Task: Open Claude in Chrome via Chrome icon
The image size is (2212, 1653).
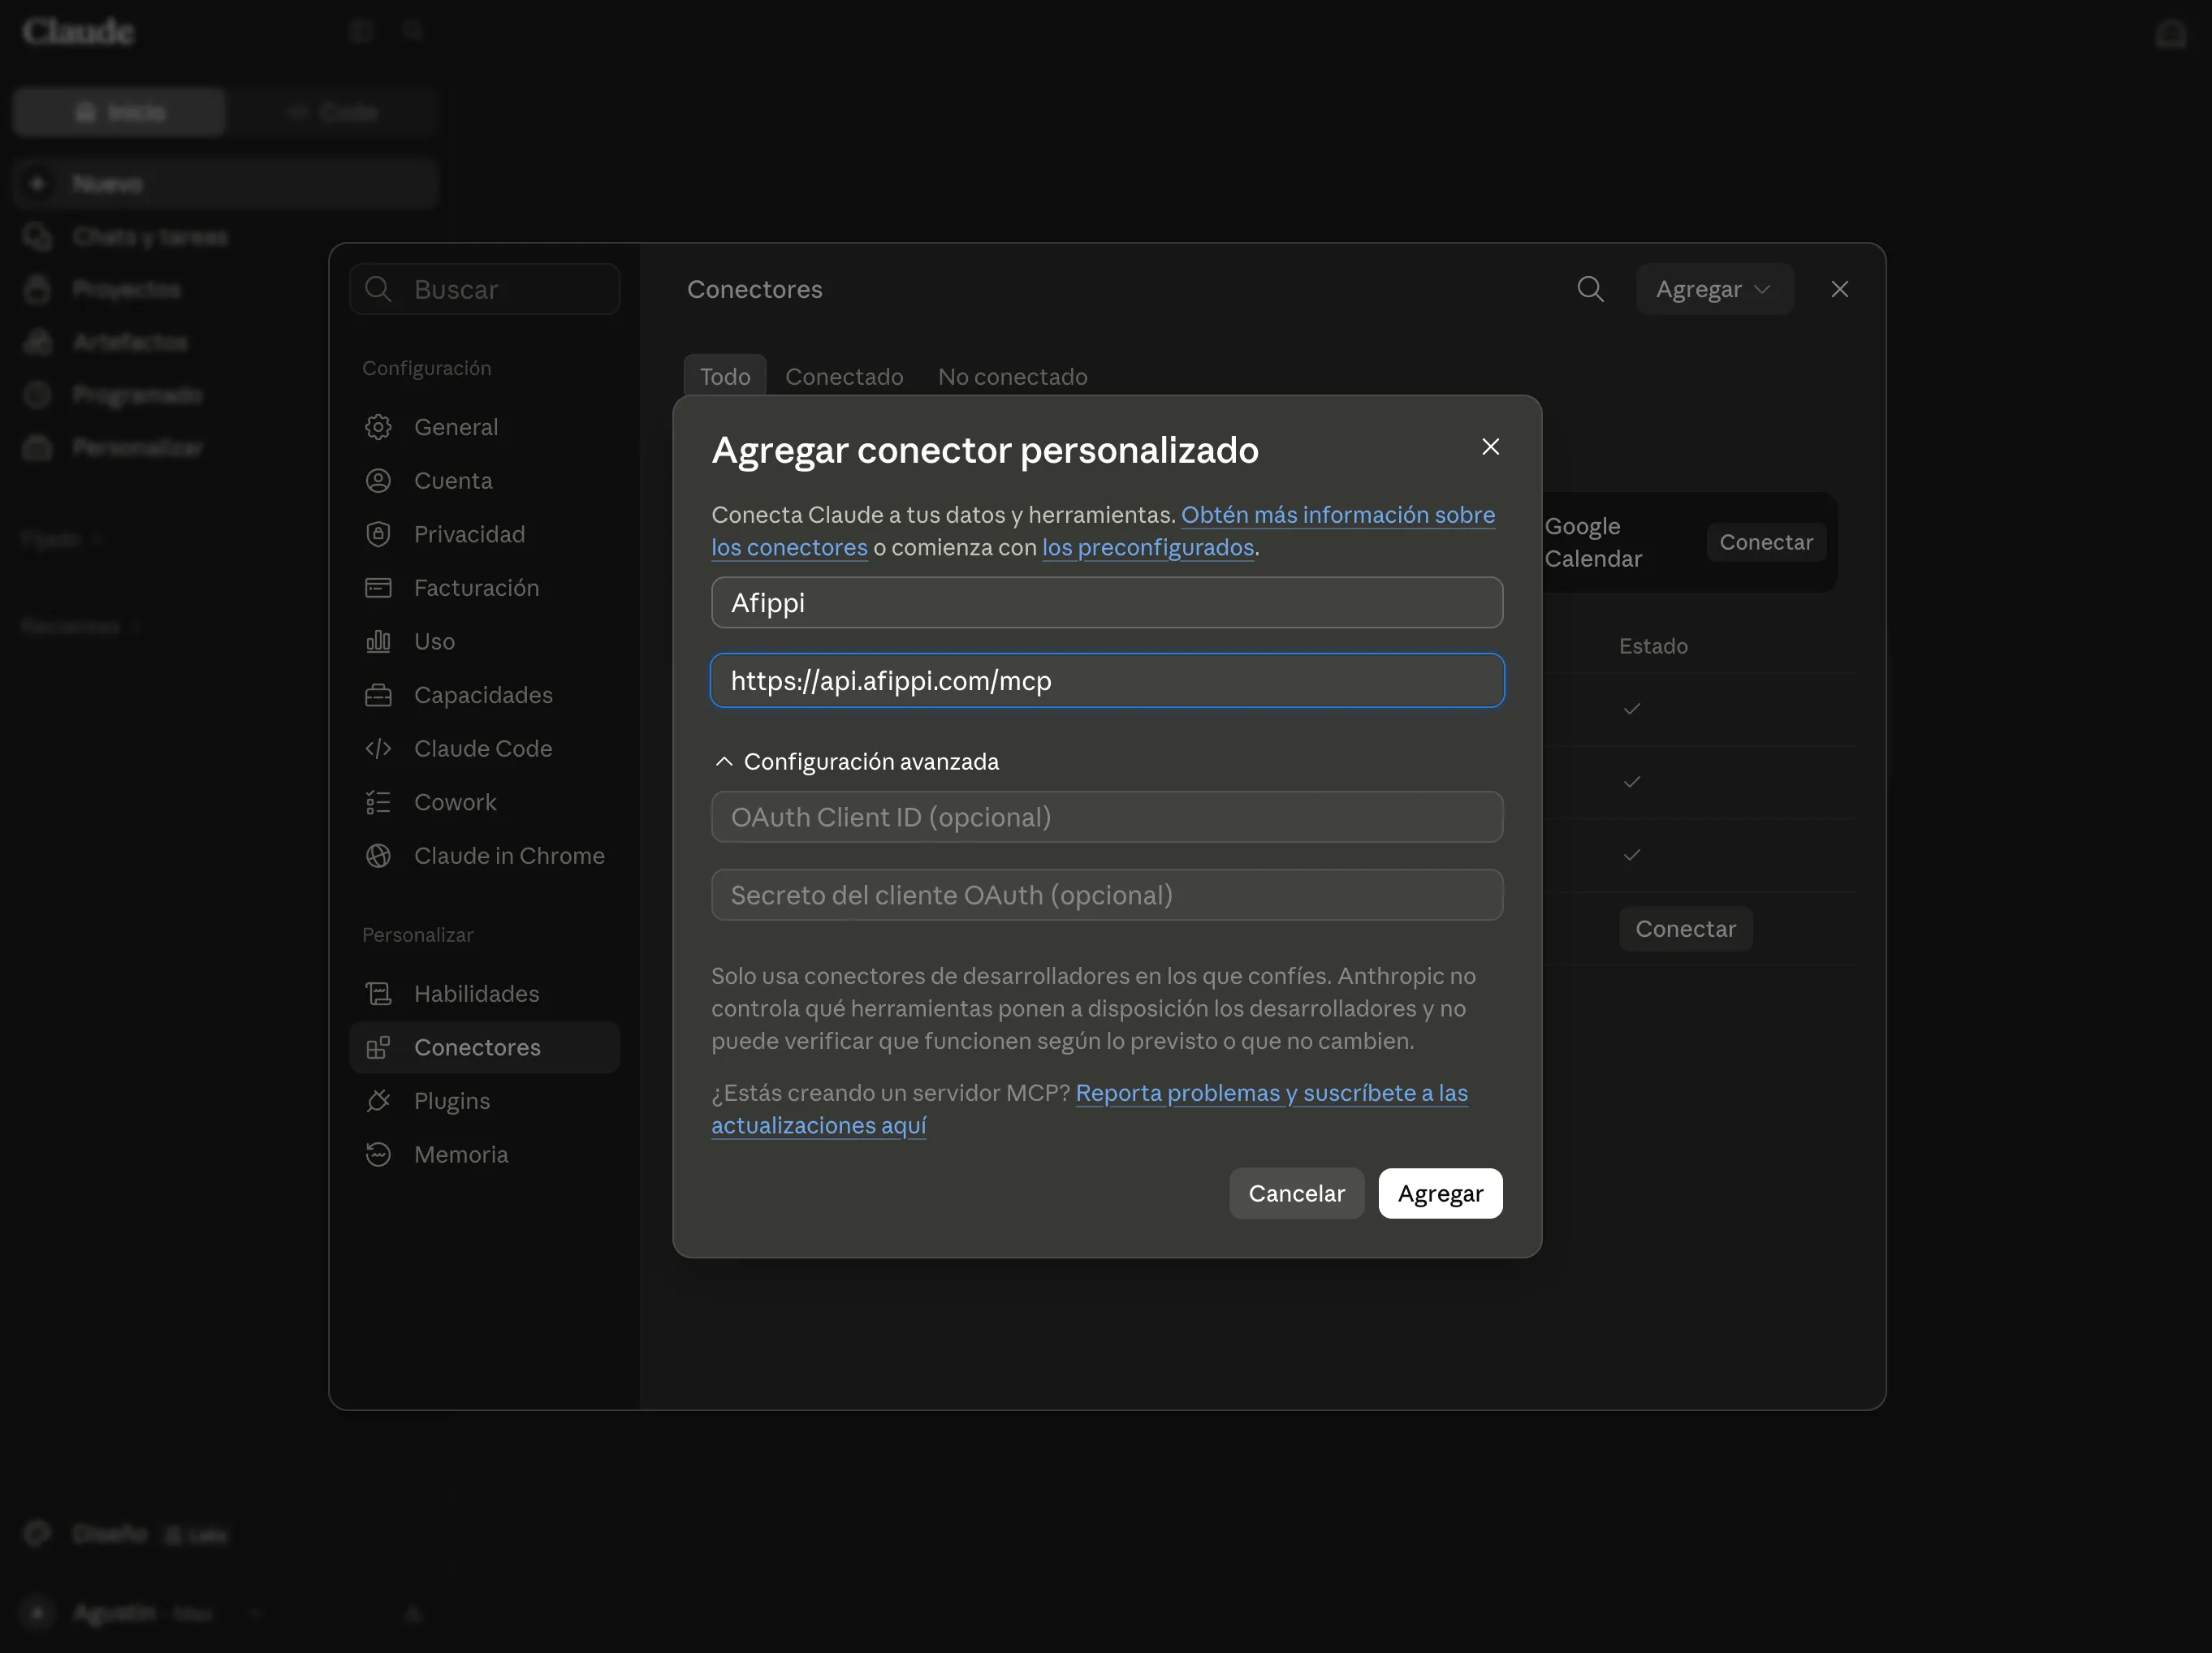Action: click(378, 856)
